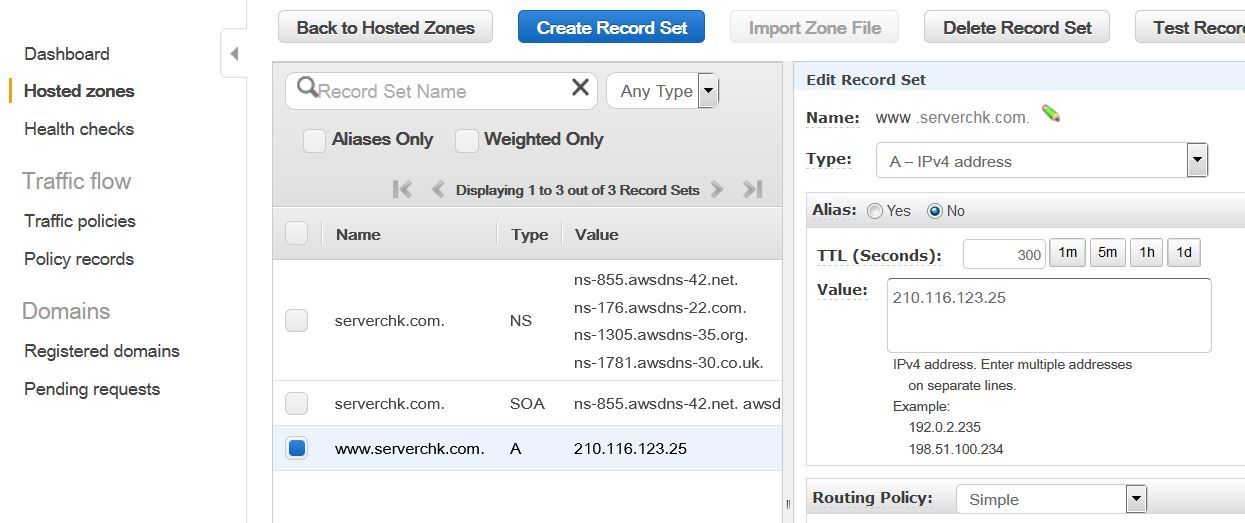The width and height of the screenshot is (1245, 523).
Task: Open Policy records in the sidebar
Action: click(79, 259)
